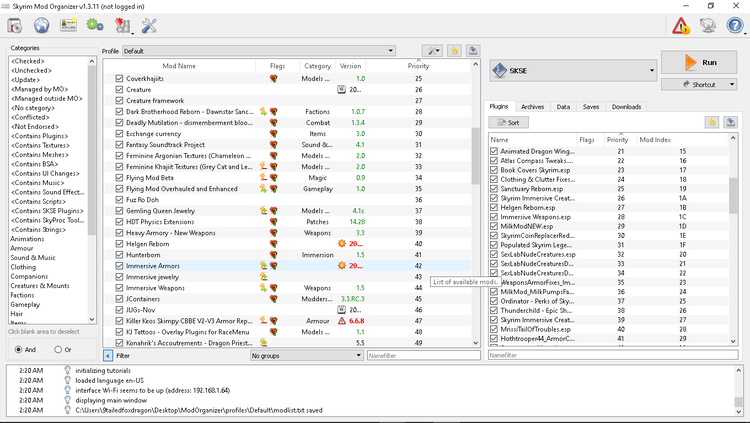
Task: Click the orange gear icon on Immersive Armors row
Action: click(x=342, y=266)
